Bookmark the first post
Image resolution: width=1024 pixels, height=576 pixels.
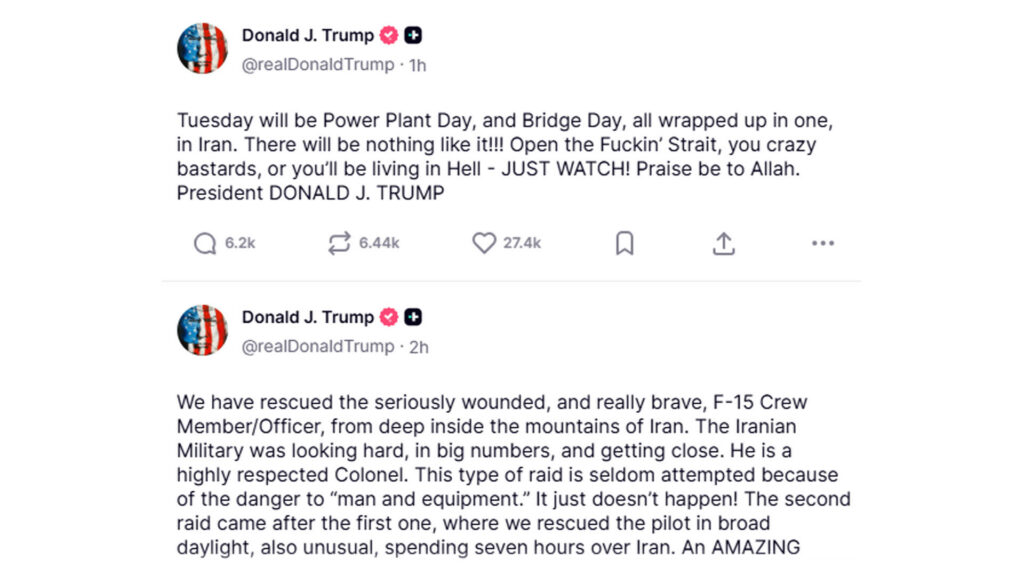(624, 243)
